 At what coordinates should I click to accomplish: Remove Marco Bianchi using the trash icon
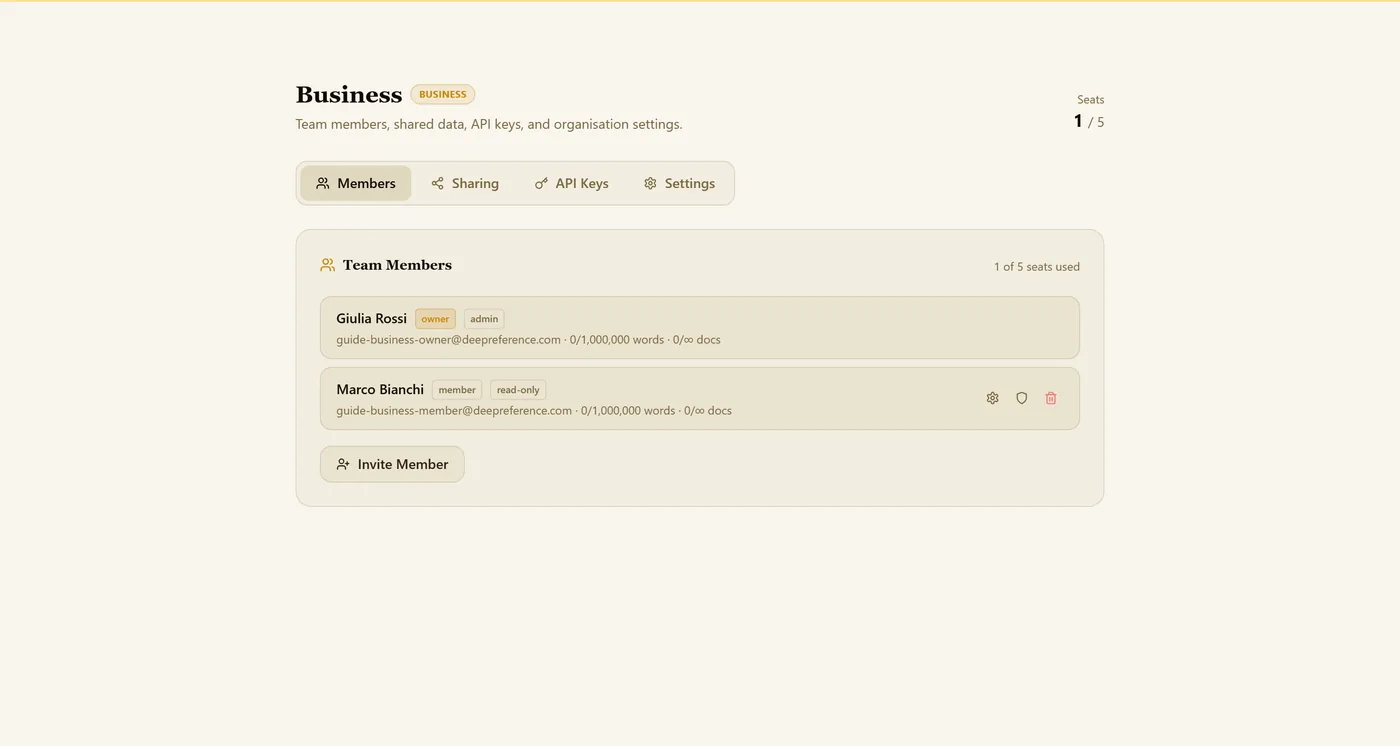[1051, 398]
